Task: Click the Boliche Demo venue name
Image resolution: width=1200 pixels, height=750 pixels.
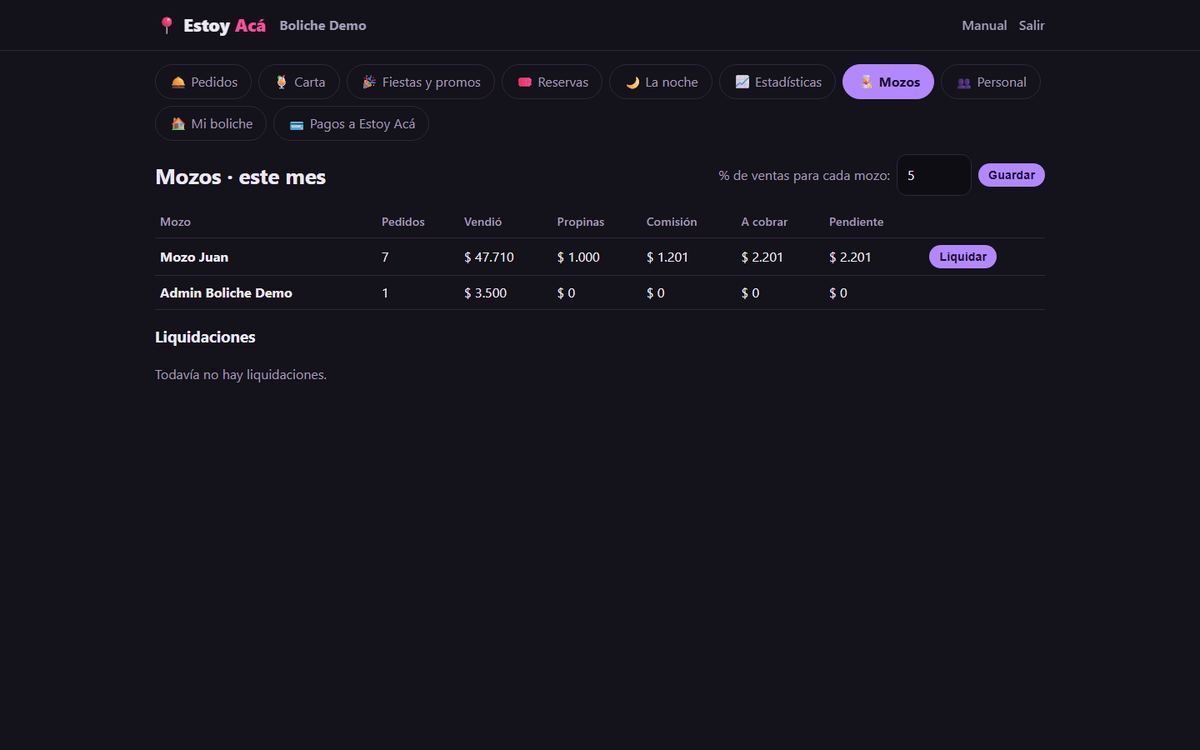Action: pyautogui.click(x=323, y=26)
